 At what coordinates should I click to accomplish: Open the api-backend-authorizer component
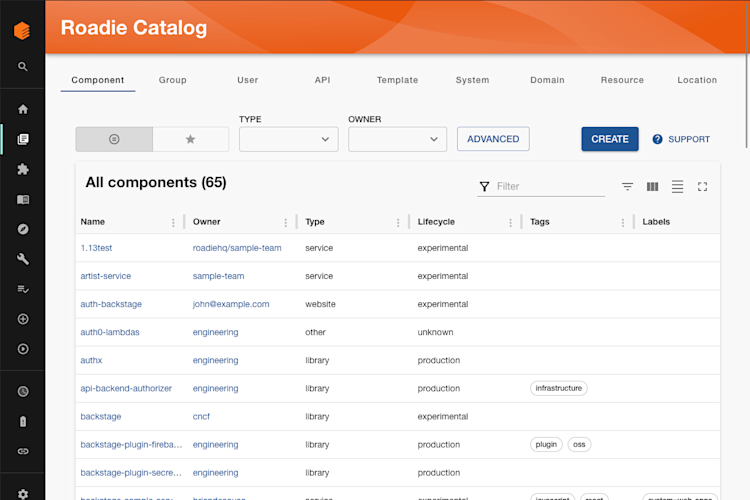coord(126,388)
